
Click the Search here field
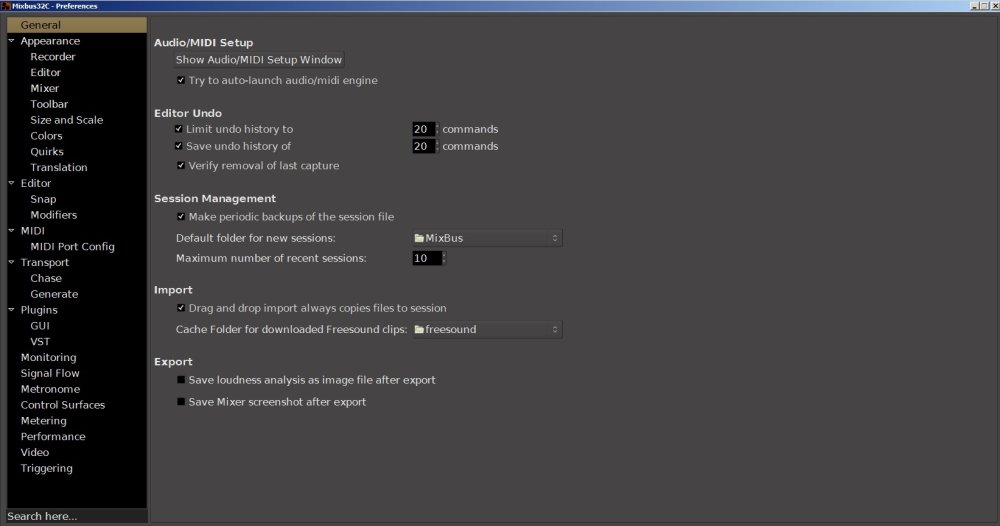coord(77,516)
